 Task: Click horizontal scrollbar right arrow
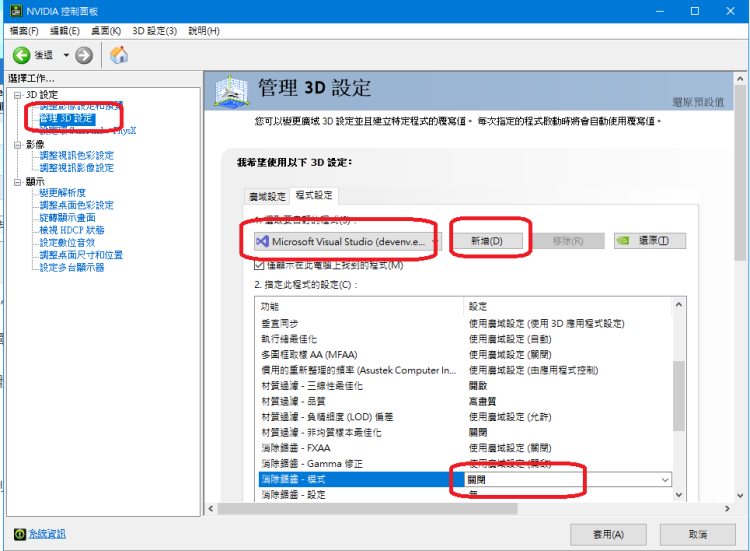pyautogui.click(x=728, y=508)
